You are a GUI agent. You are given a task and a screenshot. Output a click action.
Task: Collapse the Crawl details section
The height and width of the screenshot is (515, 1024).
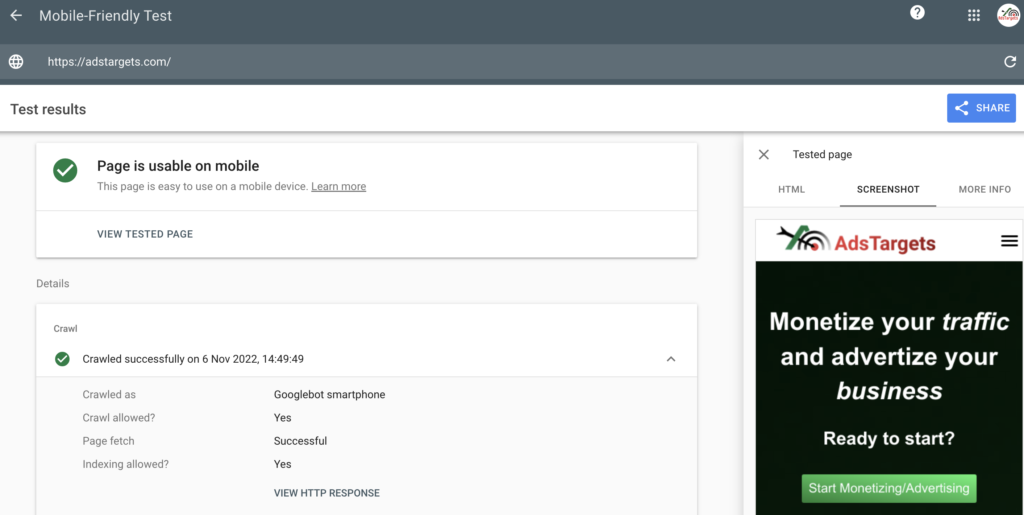pos(671,359)
